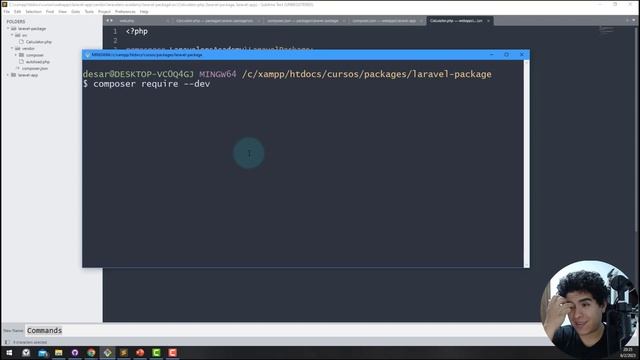The height and width of the screenshot is (360, 640).
Task: Open autoload.php in the sidebar
Action: (x=38, y=62)
